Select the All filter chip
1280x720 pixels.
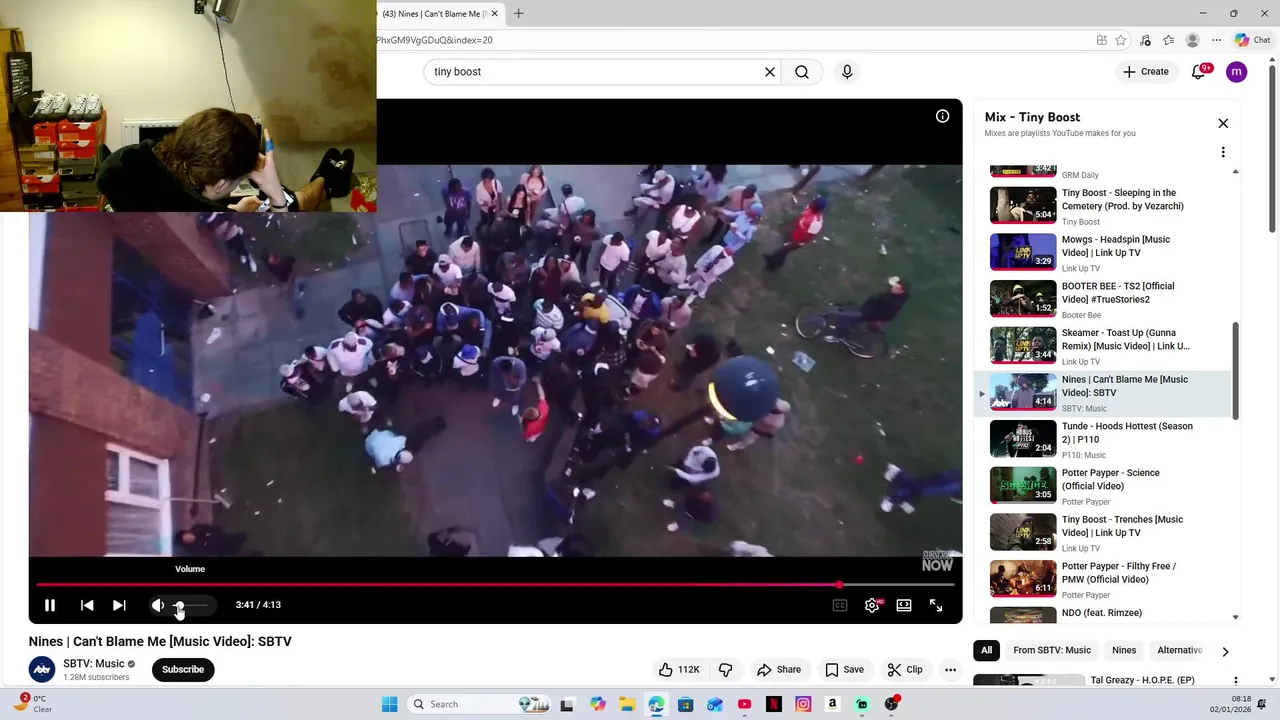986,650
